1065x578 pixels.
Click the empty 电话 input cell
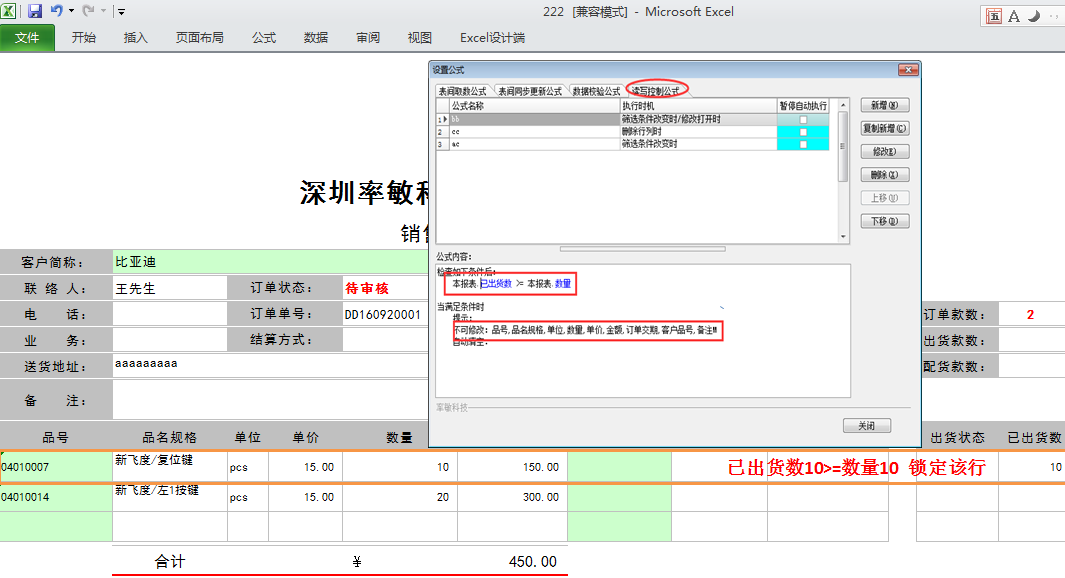170,314
